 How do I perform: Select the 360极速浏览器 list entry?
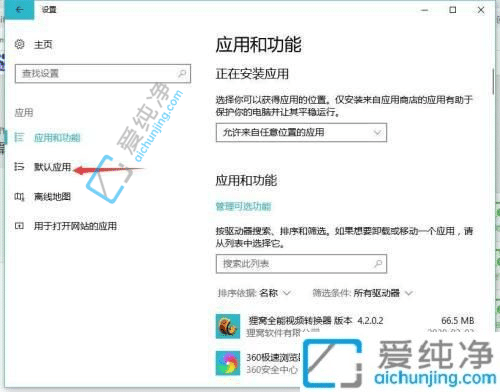pyautogui.click(x=258, y=363)
